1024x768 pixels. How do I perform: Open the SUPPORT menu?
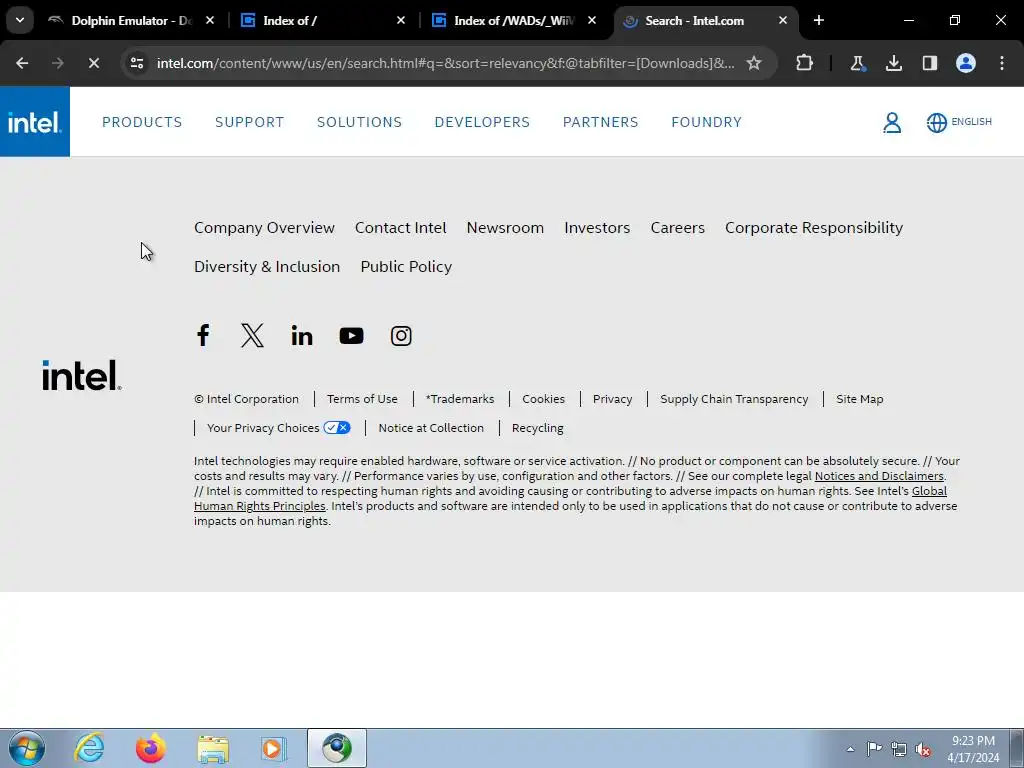point(249,122)
